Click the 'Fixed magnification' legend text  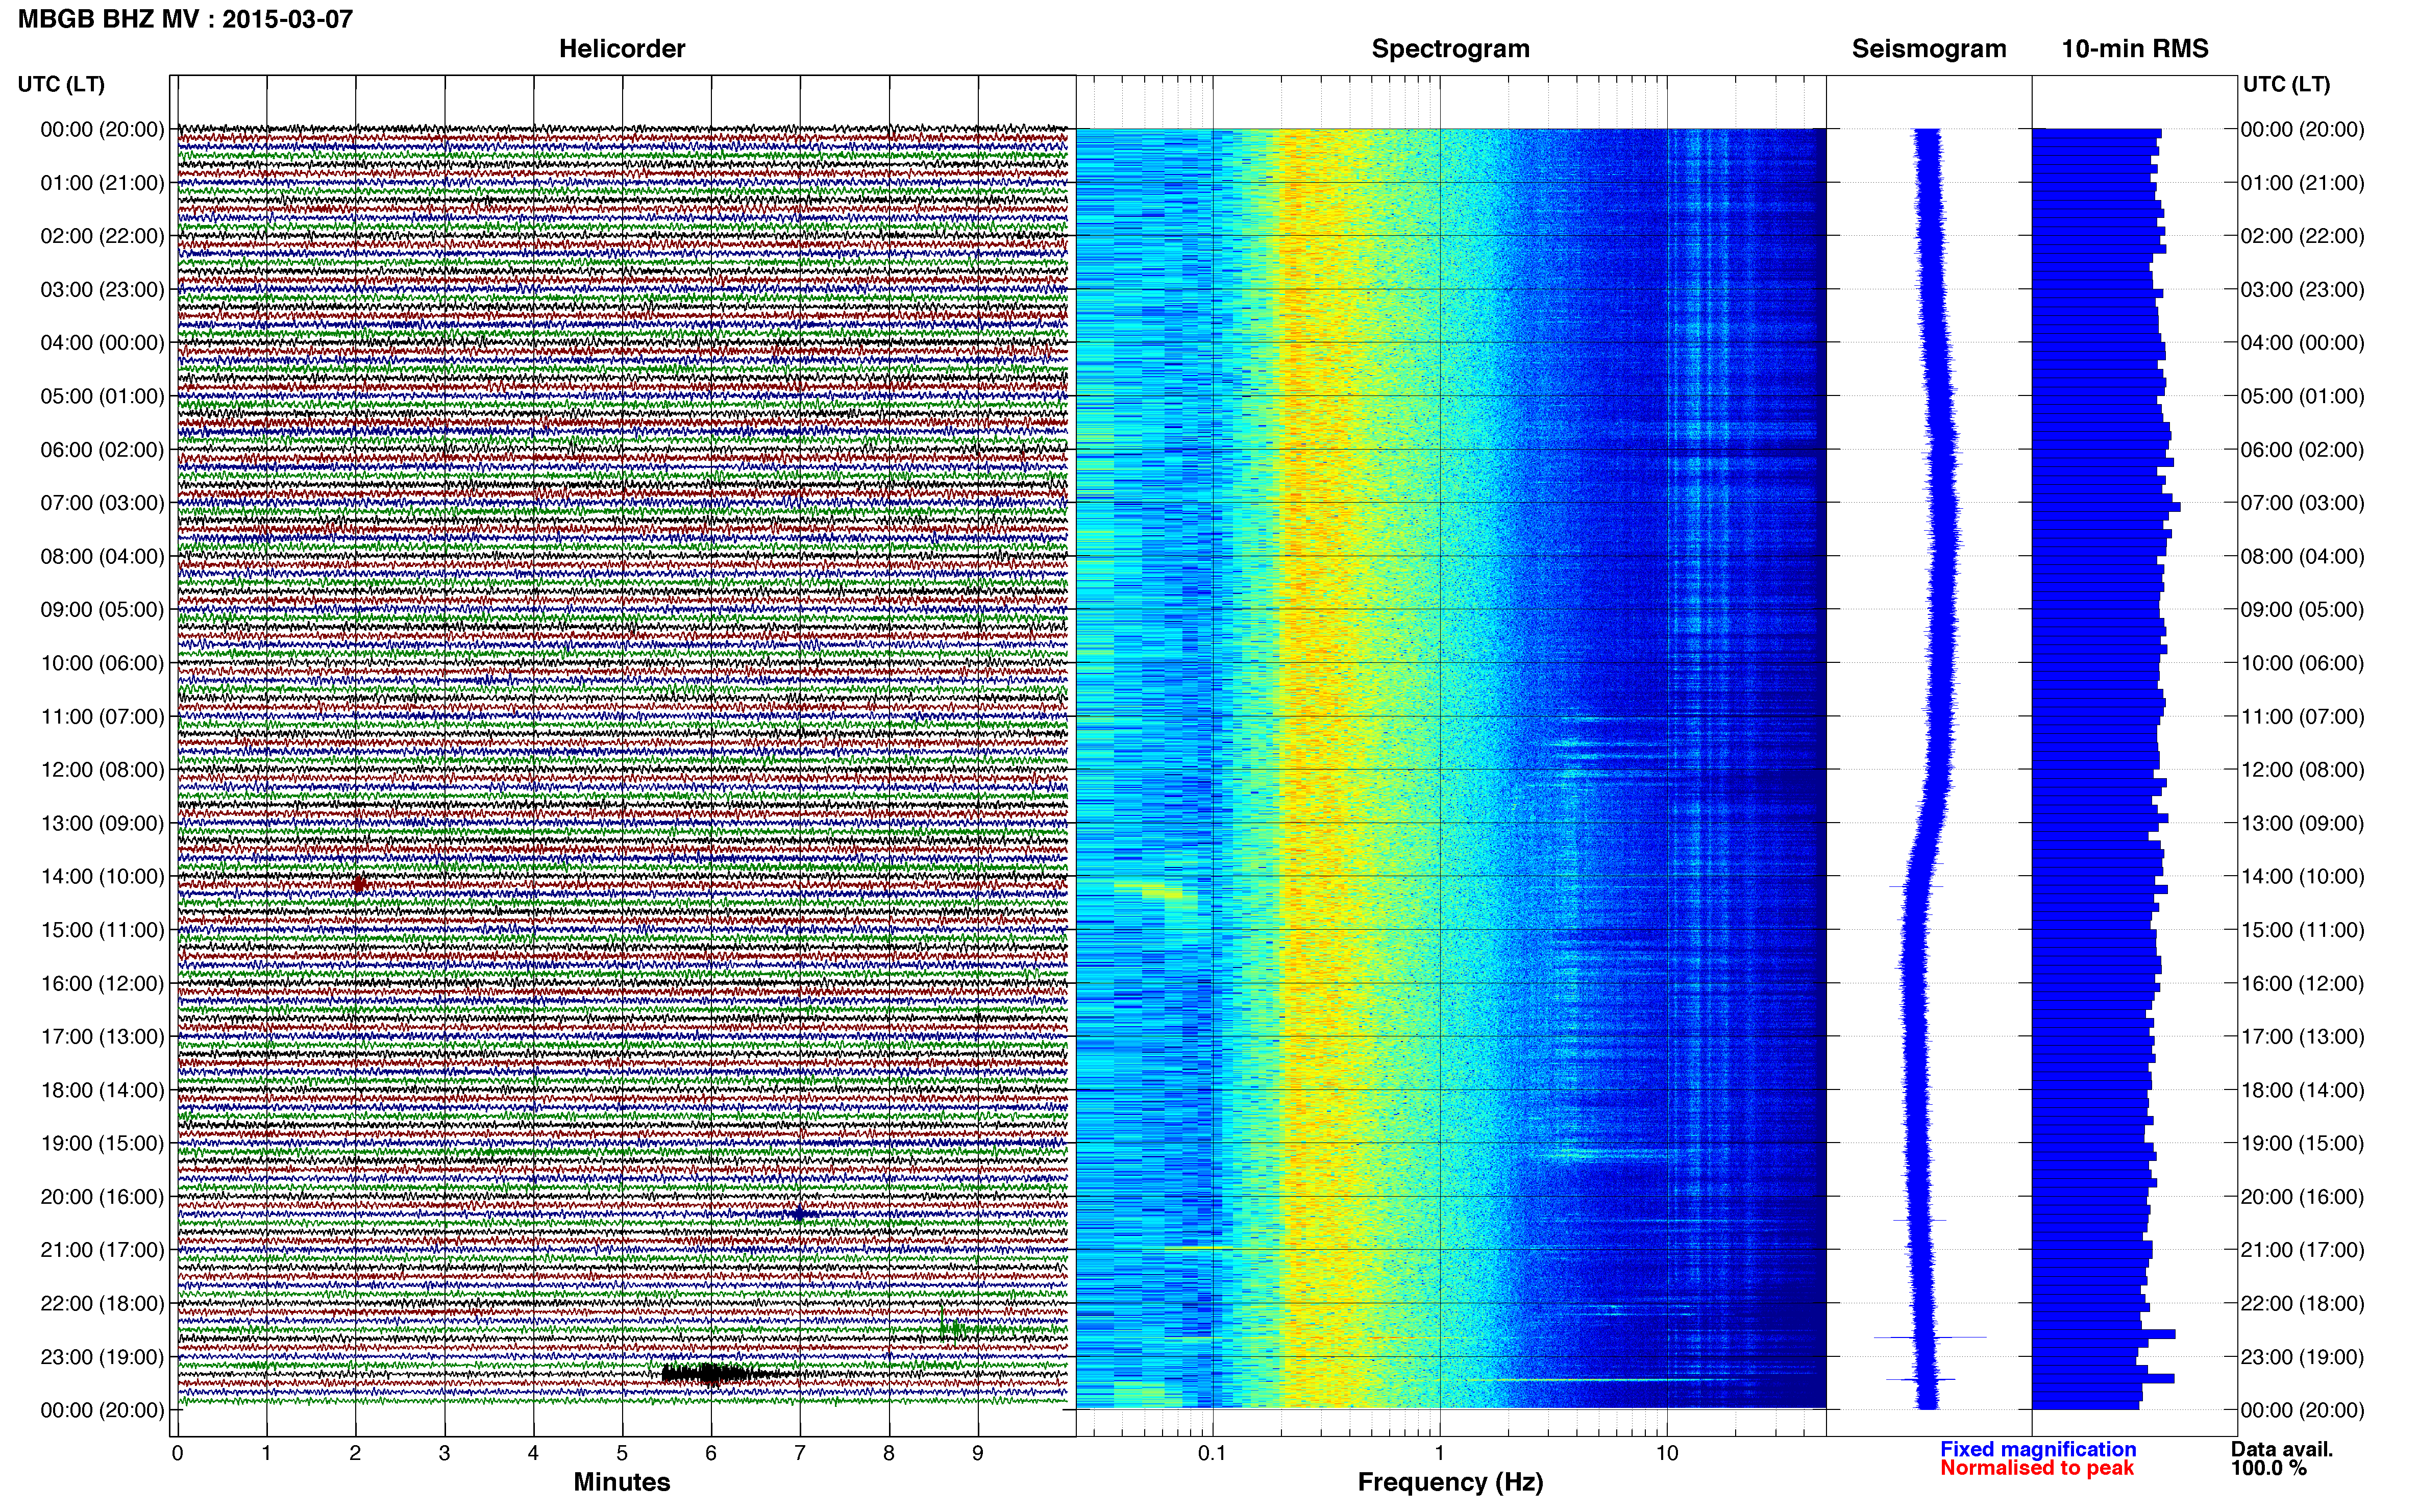tap(2038, 1449)
